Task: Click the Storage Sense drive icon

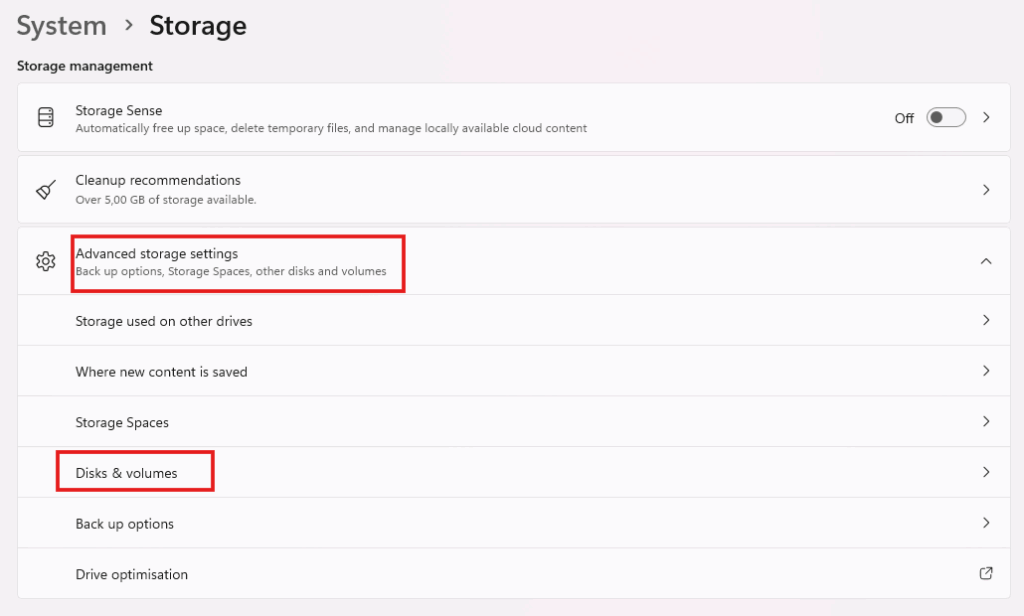Action: coord(46,117)
